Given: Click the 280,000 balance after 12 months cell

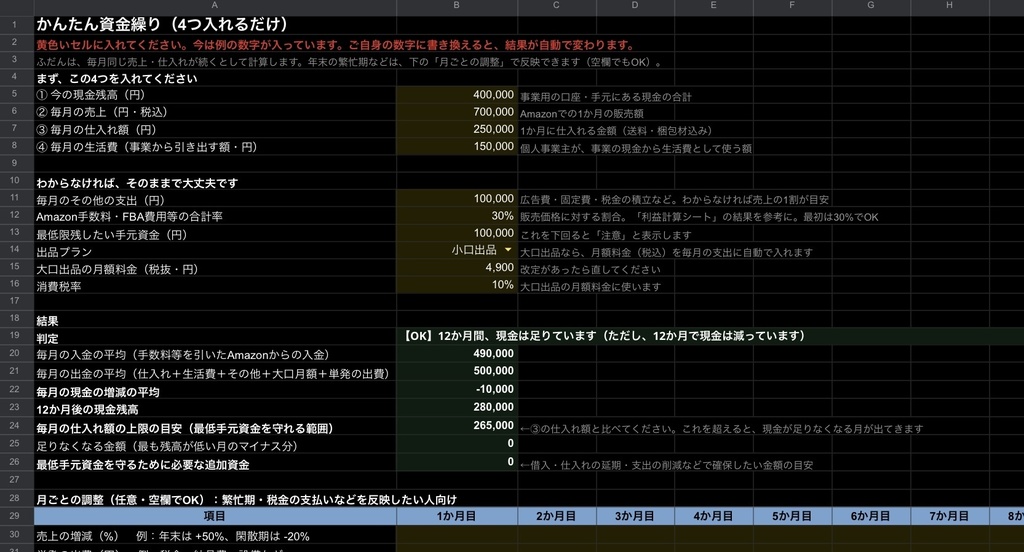Looking at the screenshot, I should coord(456,407).
